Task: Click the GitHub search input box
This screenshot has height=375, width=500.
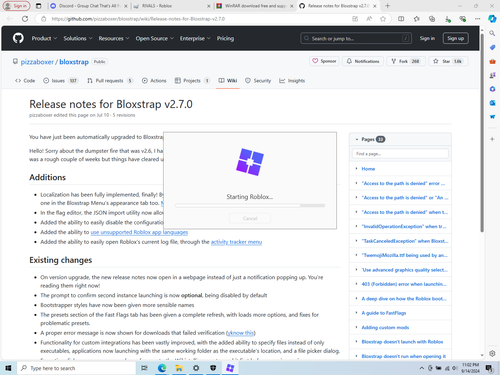Action: (356, 38)
